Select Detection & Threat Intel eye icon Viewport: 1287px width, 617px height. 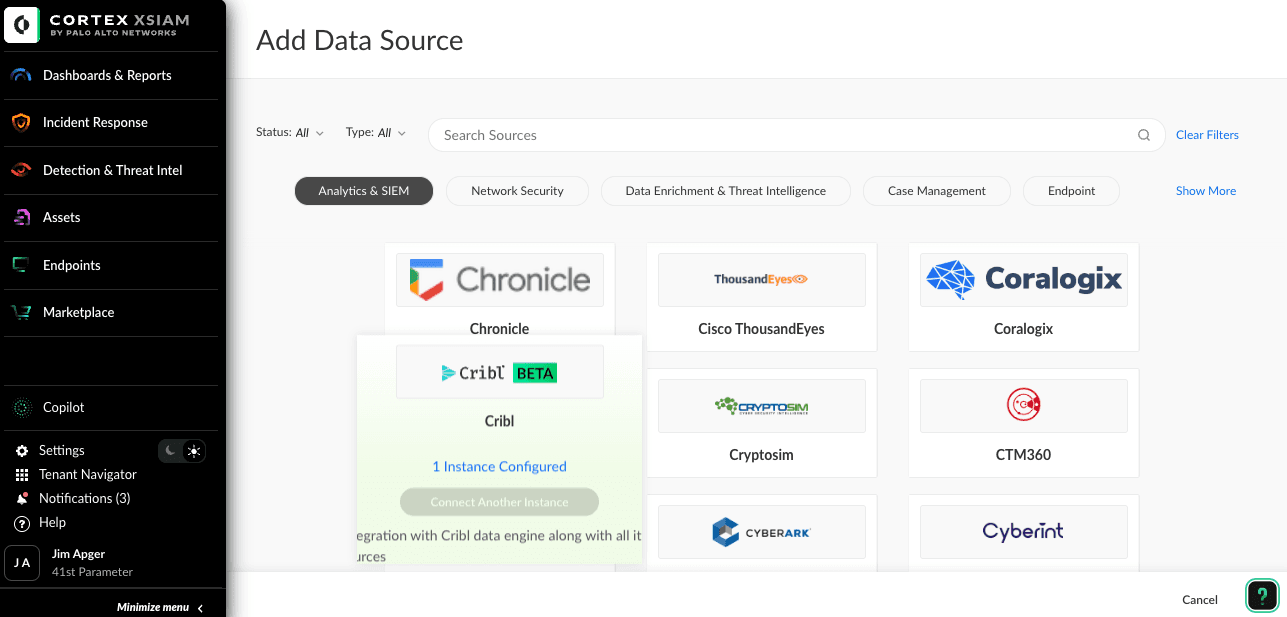(21, 170)
